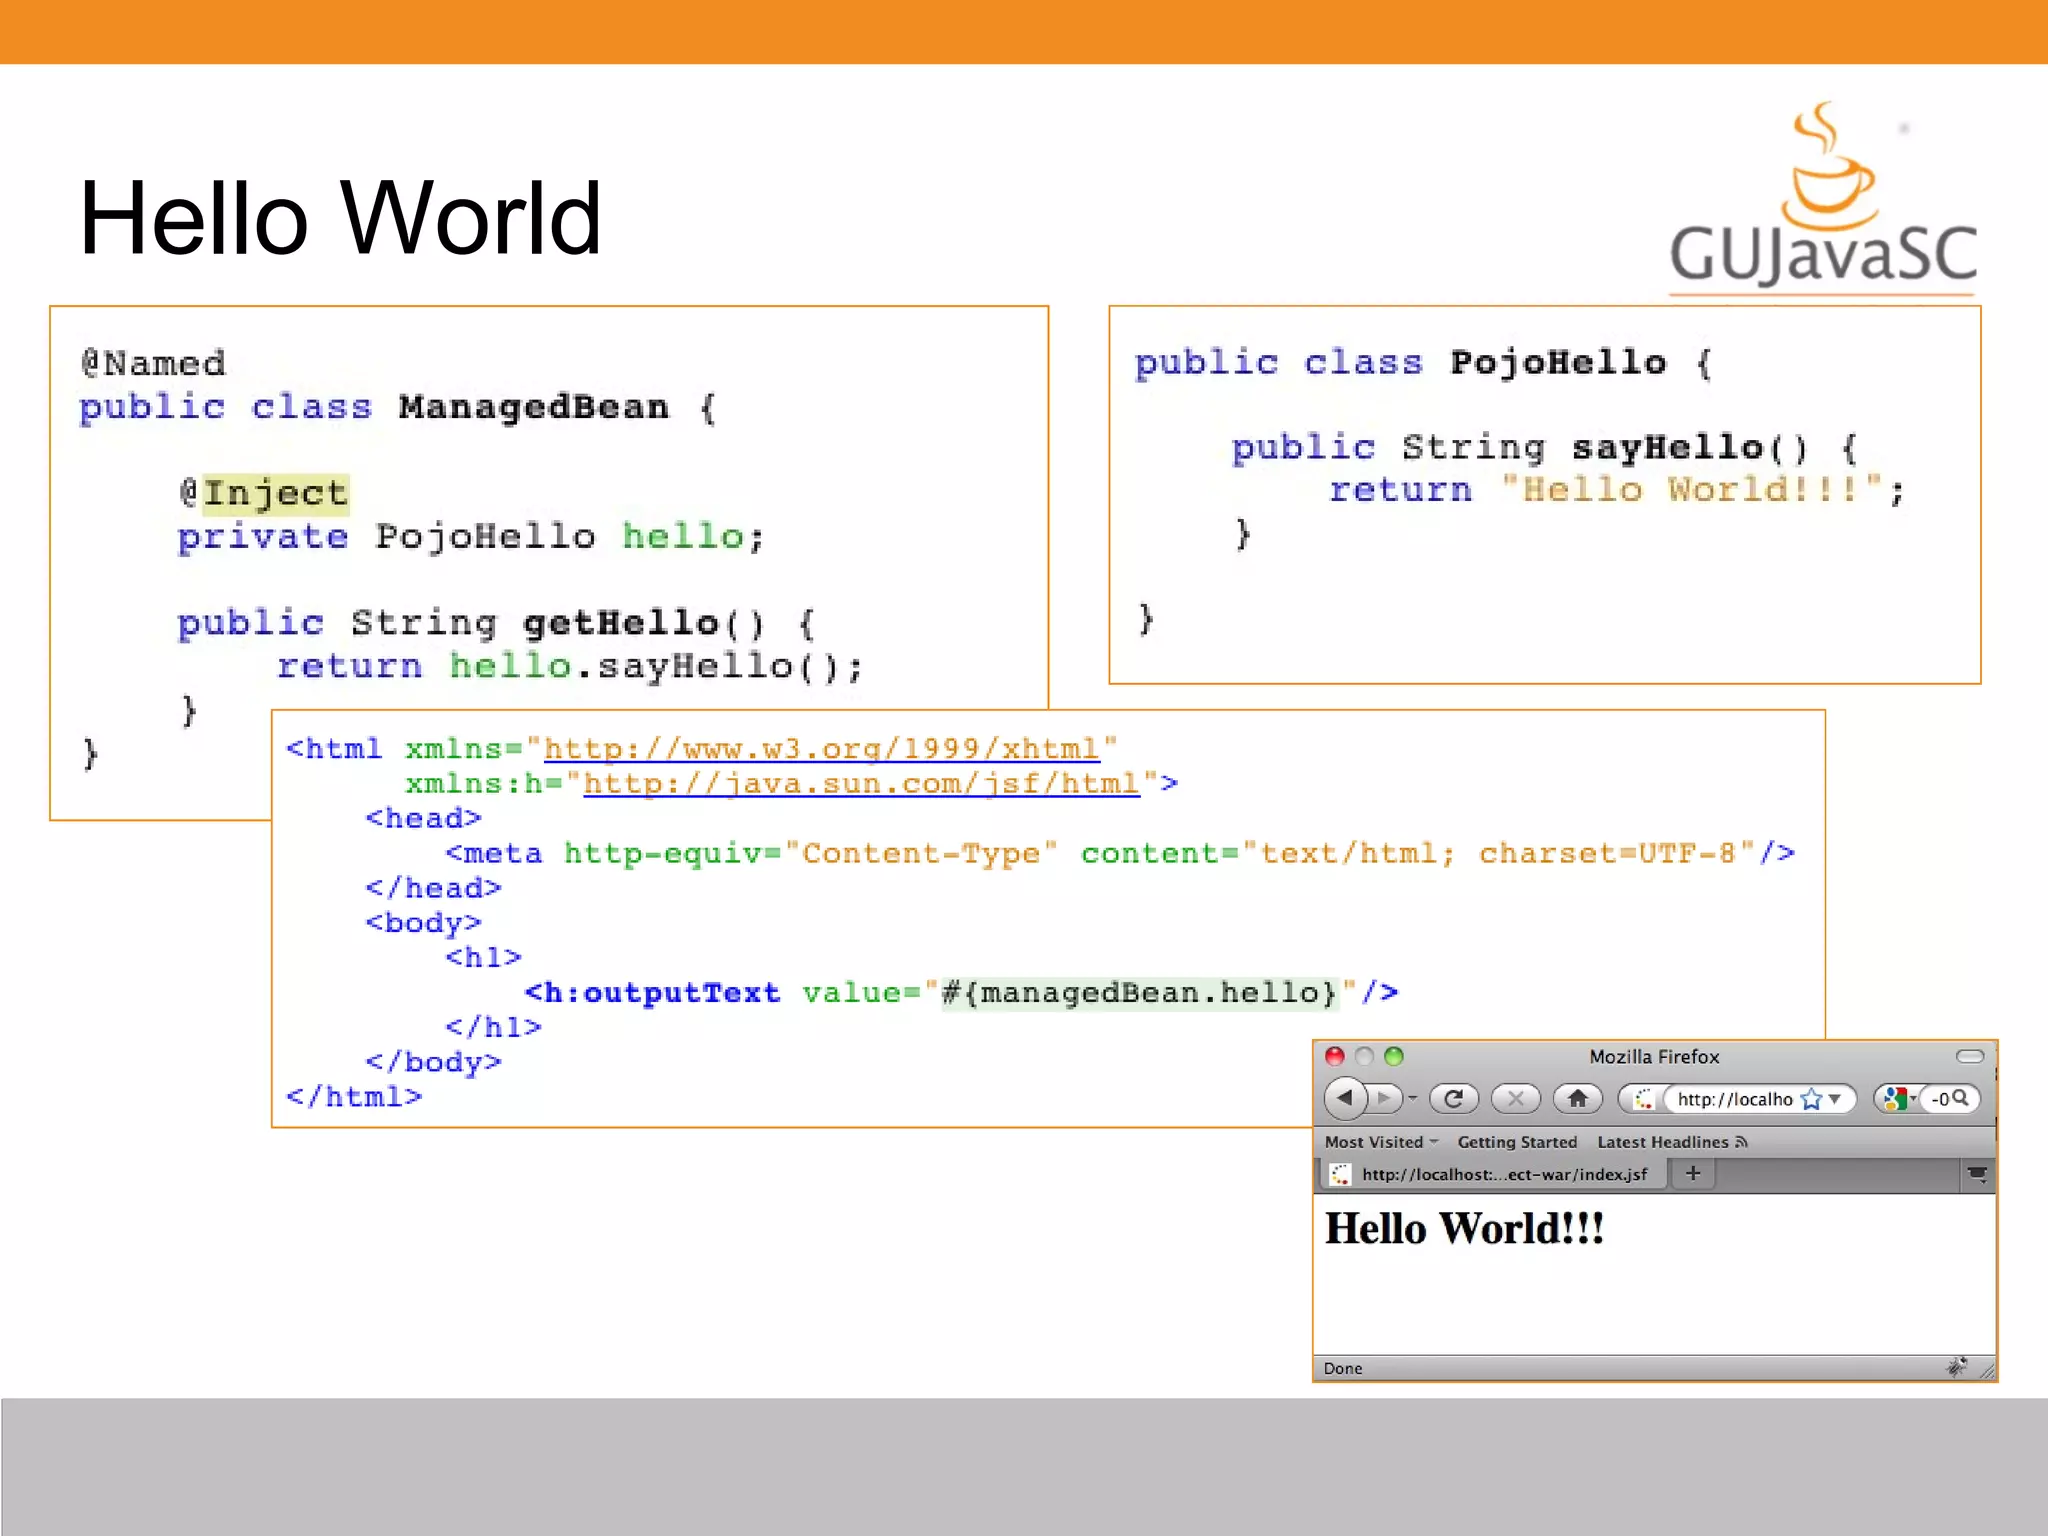Viewport: 2048px width, 1536px height.
Task: Open the history dropdown beside forward button
Action: (1413, 1098)
